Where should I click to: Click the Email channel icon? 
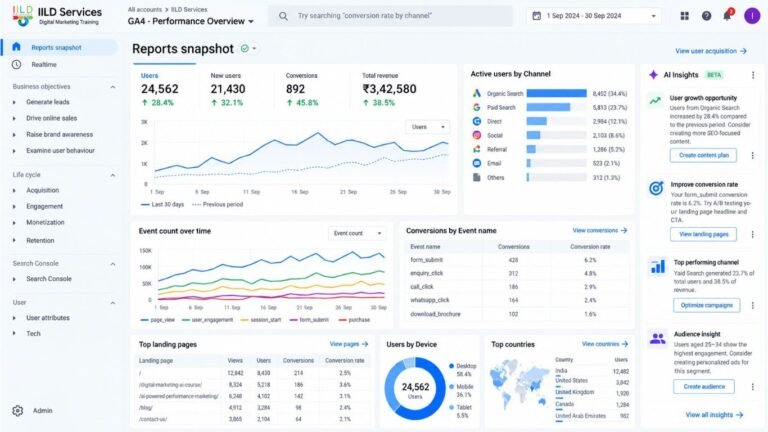(477, 163)
